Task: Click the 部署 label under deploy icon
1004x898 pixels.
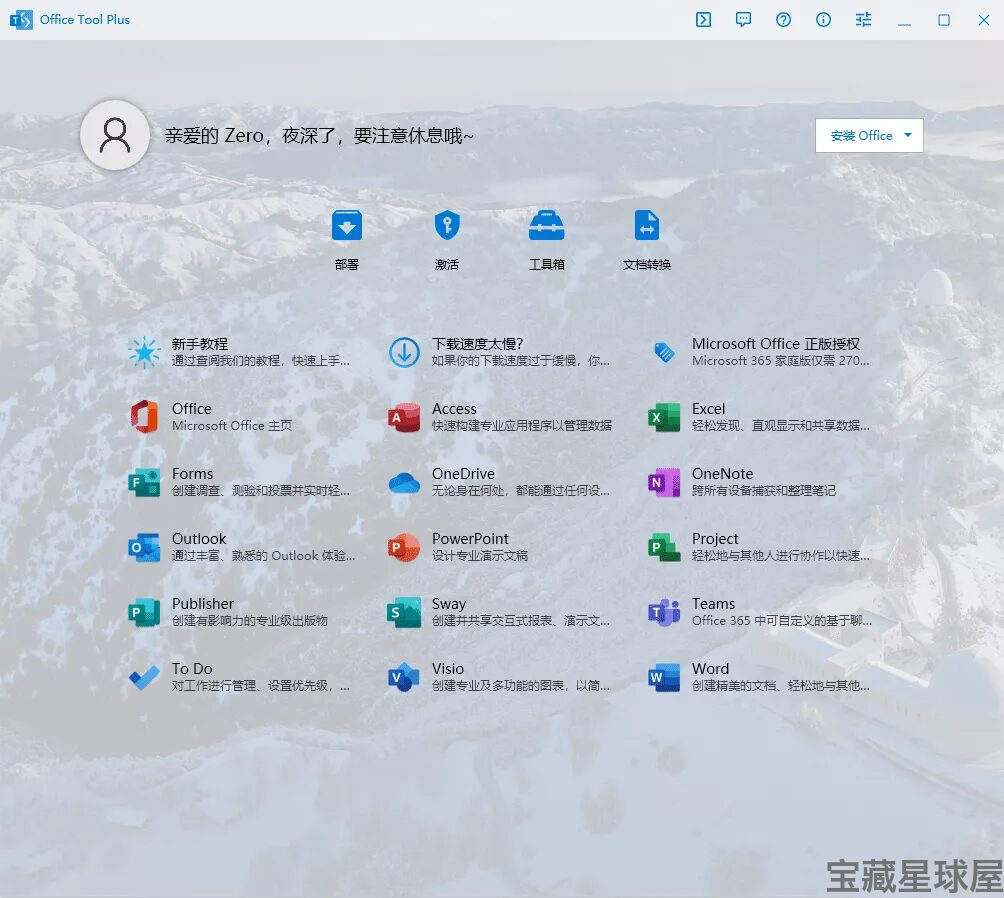Action: click(x=346, y=264)
